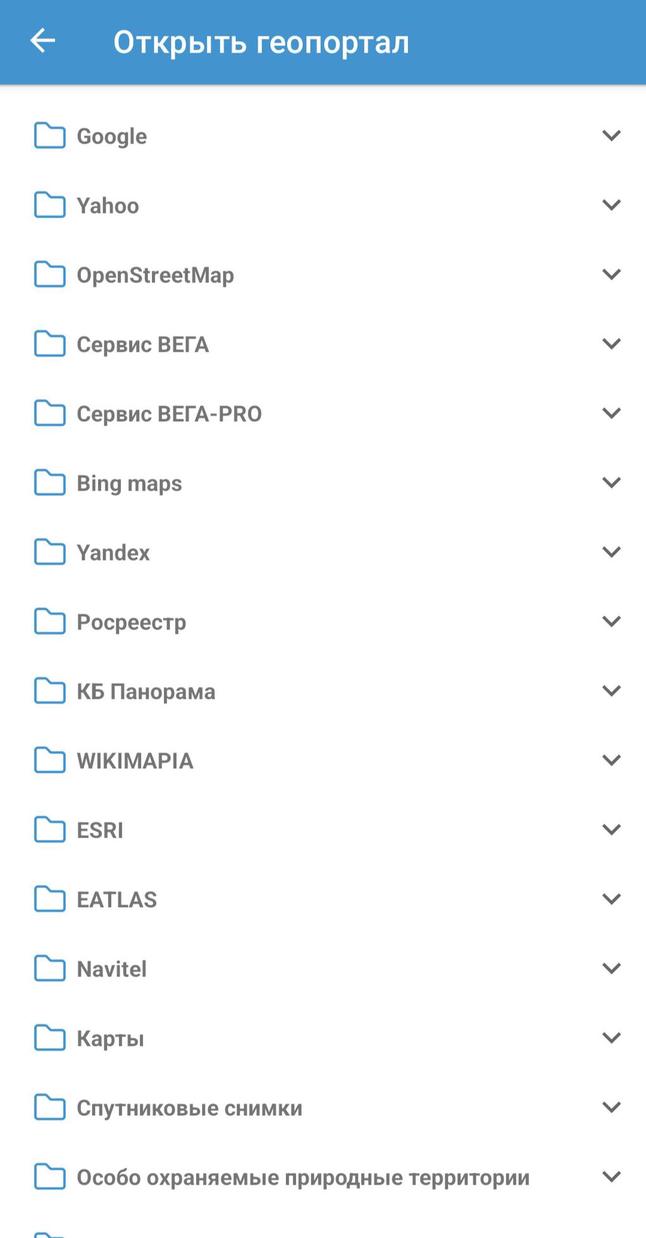
Task: Click the Navitel folder icon
Action: [49, 968]
